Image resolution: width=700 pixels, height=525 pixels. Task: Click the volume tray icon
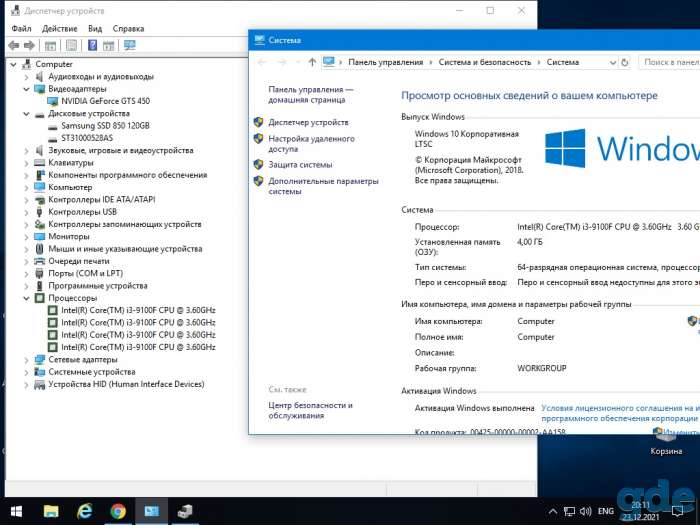(585, 512)
